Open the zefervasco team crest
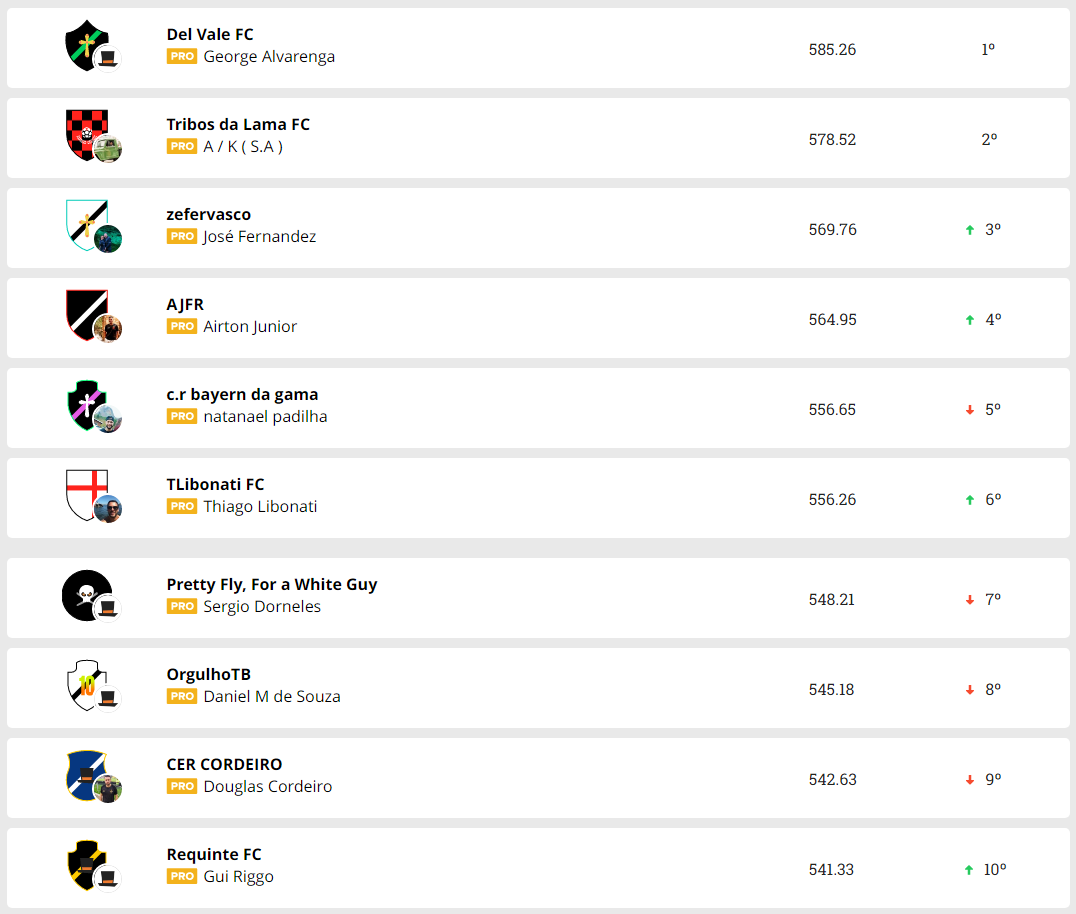1076x914 pixels. click(x=83, y=223)
